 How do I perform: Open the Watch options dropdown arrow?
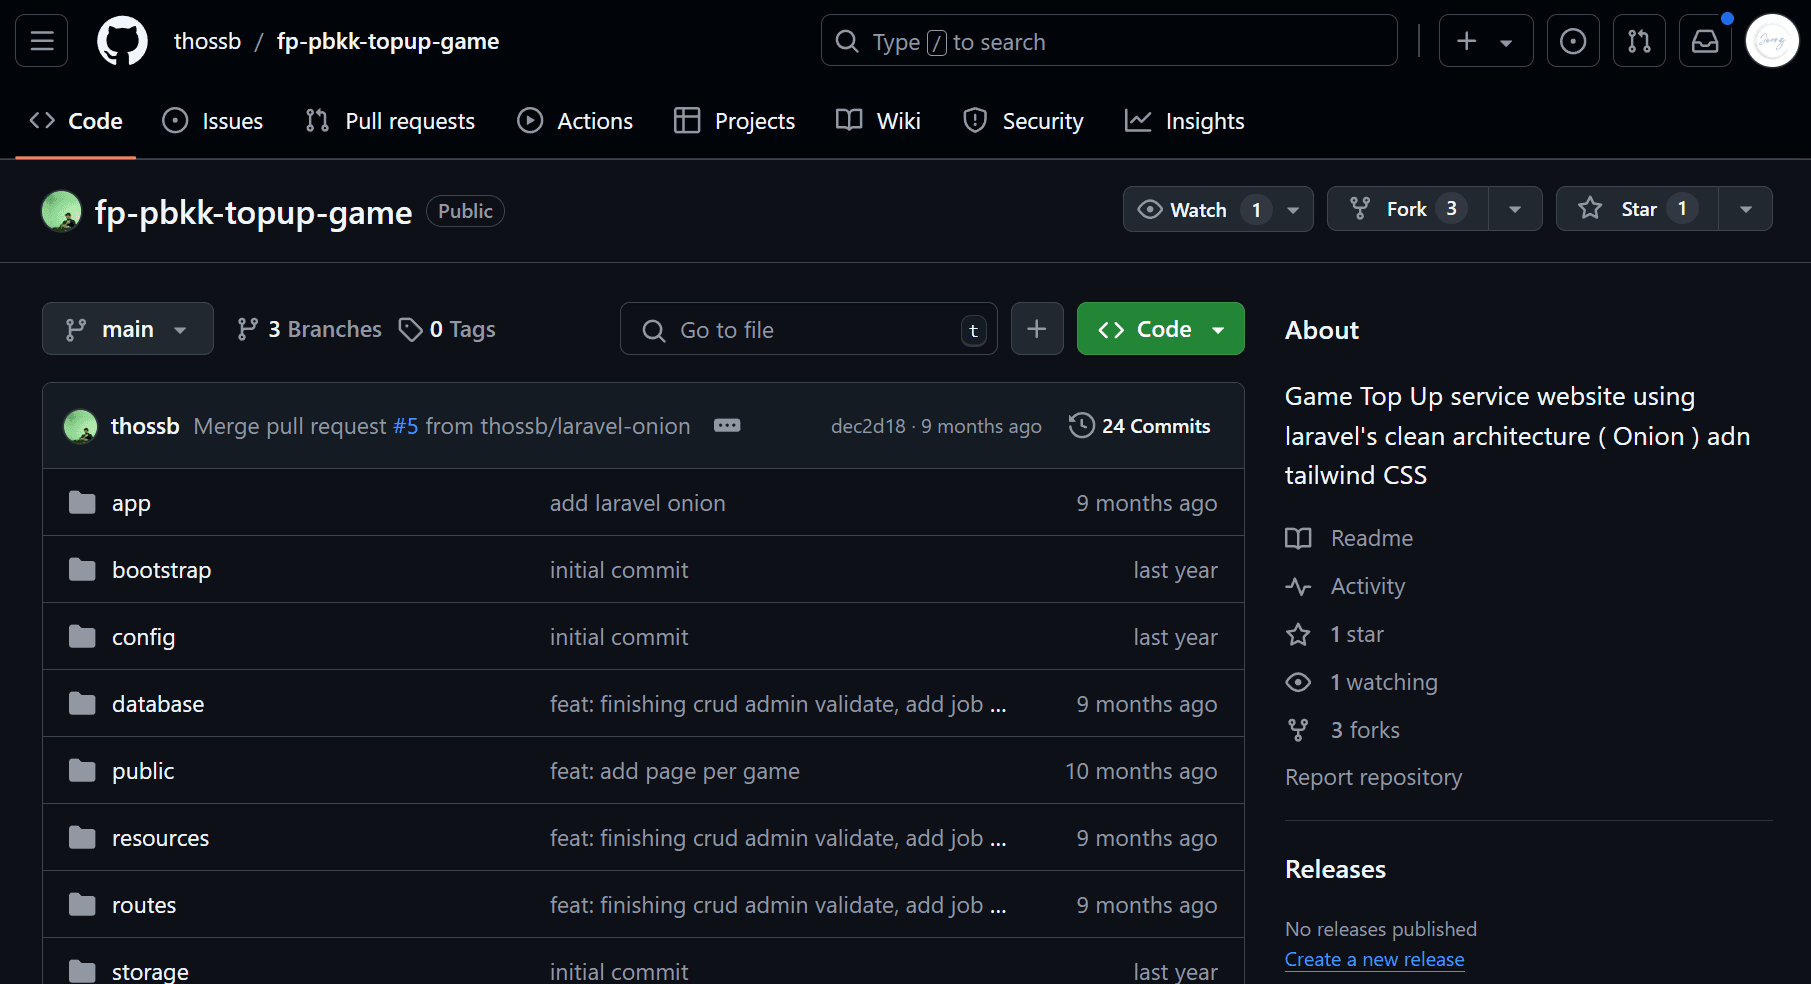pyautogui.click(x=1293, y=209)
